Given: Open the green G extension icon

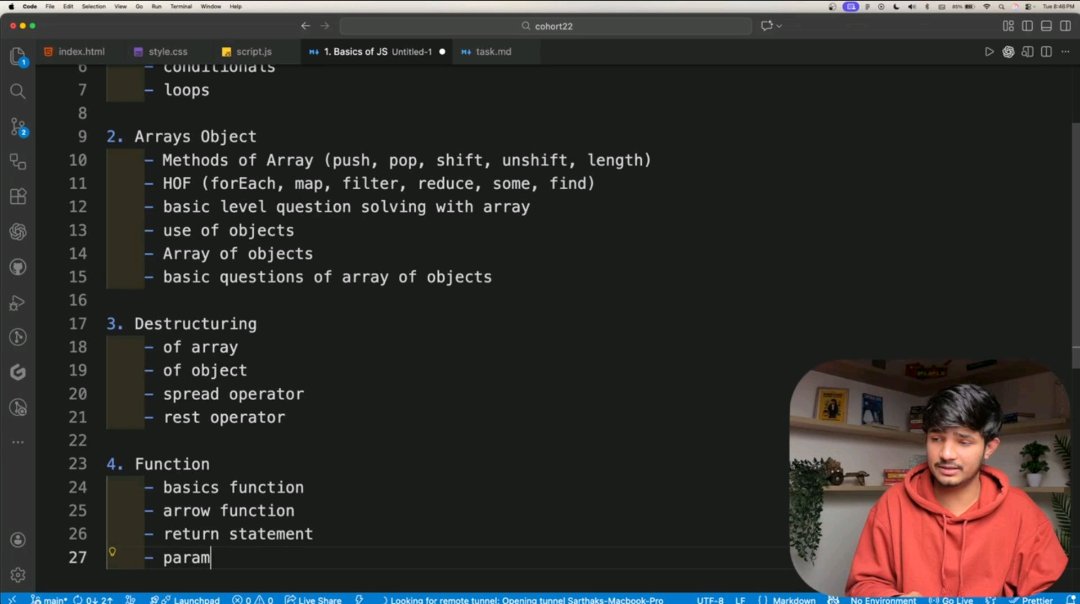Looking at the screenshot, I should 18,373.
